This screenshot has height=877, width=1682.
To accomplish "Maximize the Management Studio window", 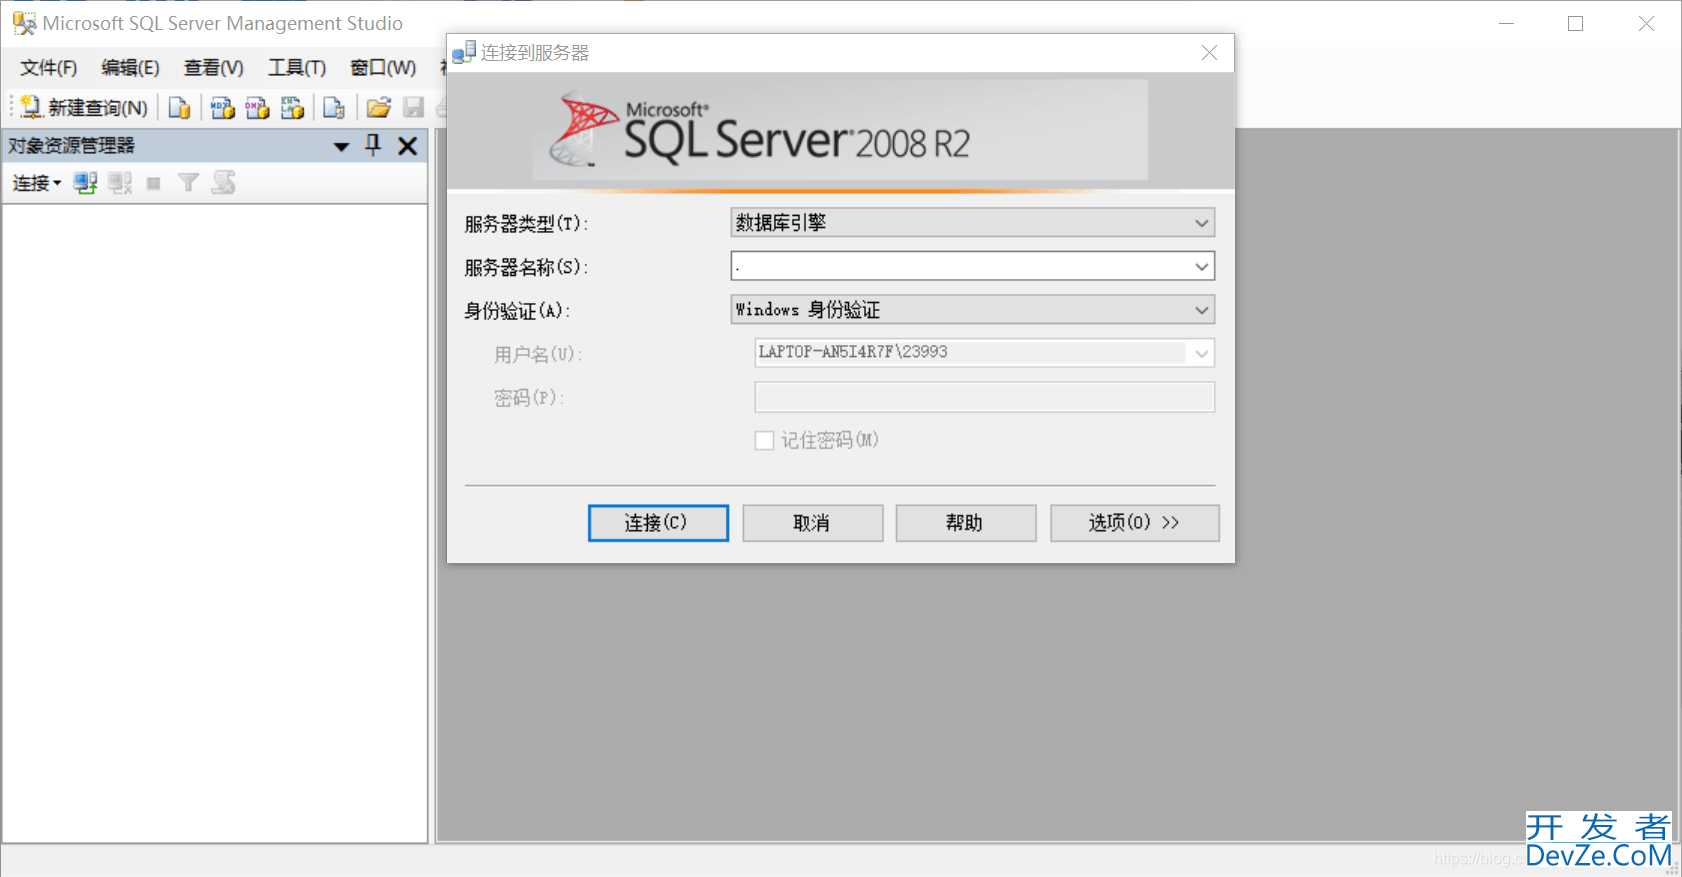I will 1575,23.
